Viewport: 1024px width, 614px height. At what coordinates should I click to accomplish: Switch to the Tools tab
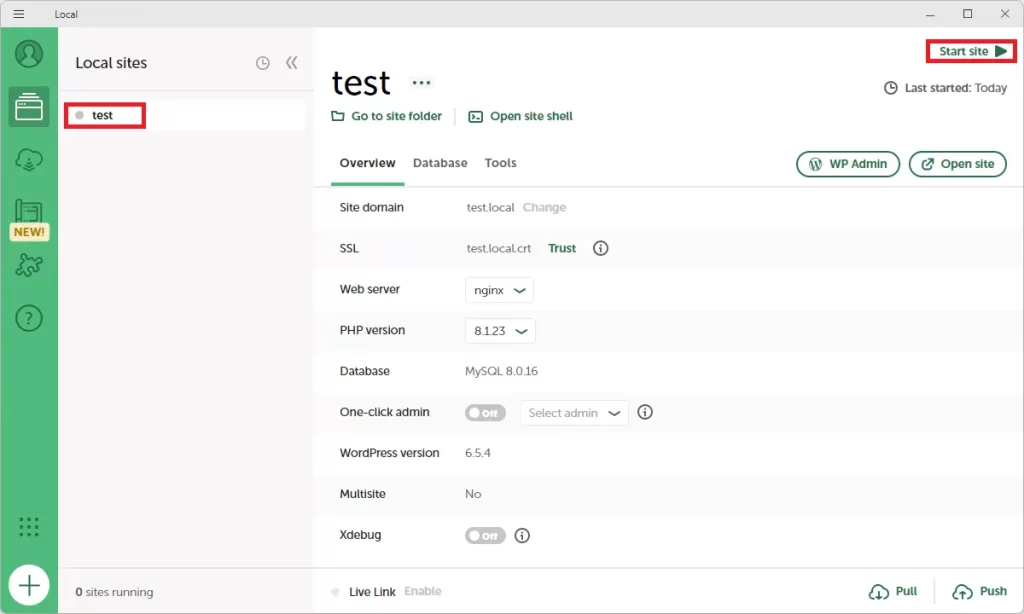click(x=500, y=163)
